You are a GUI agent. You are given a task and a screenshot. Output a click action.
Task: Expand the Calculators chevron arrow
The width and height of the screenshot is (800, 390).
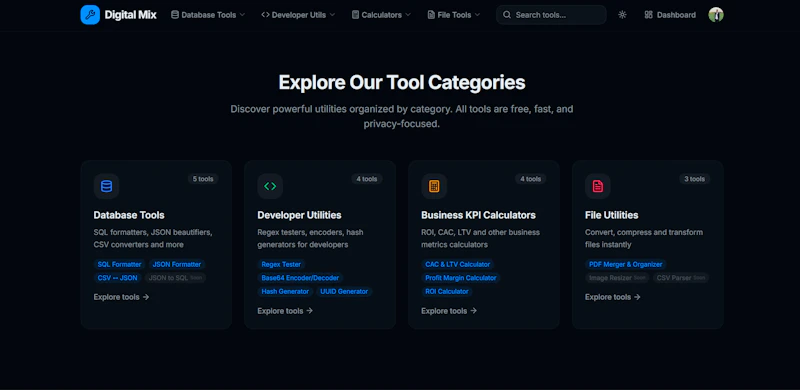point(408,15)
